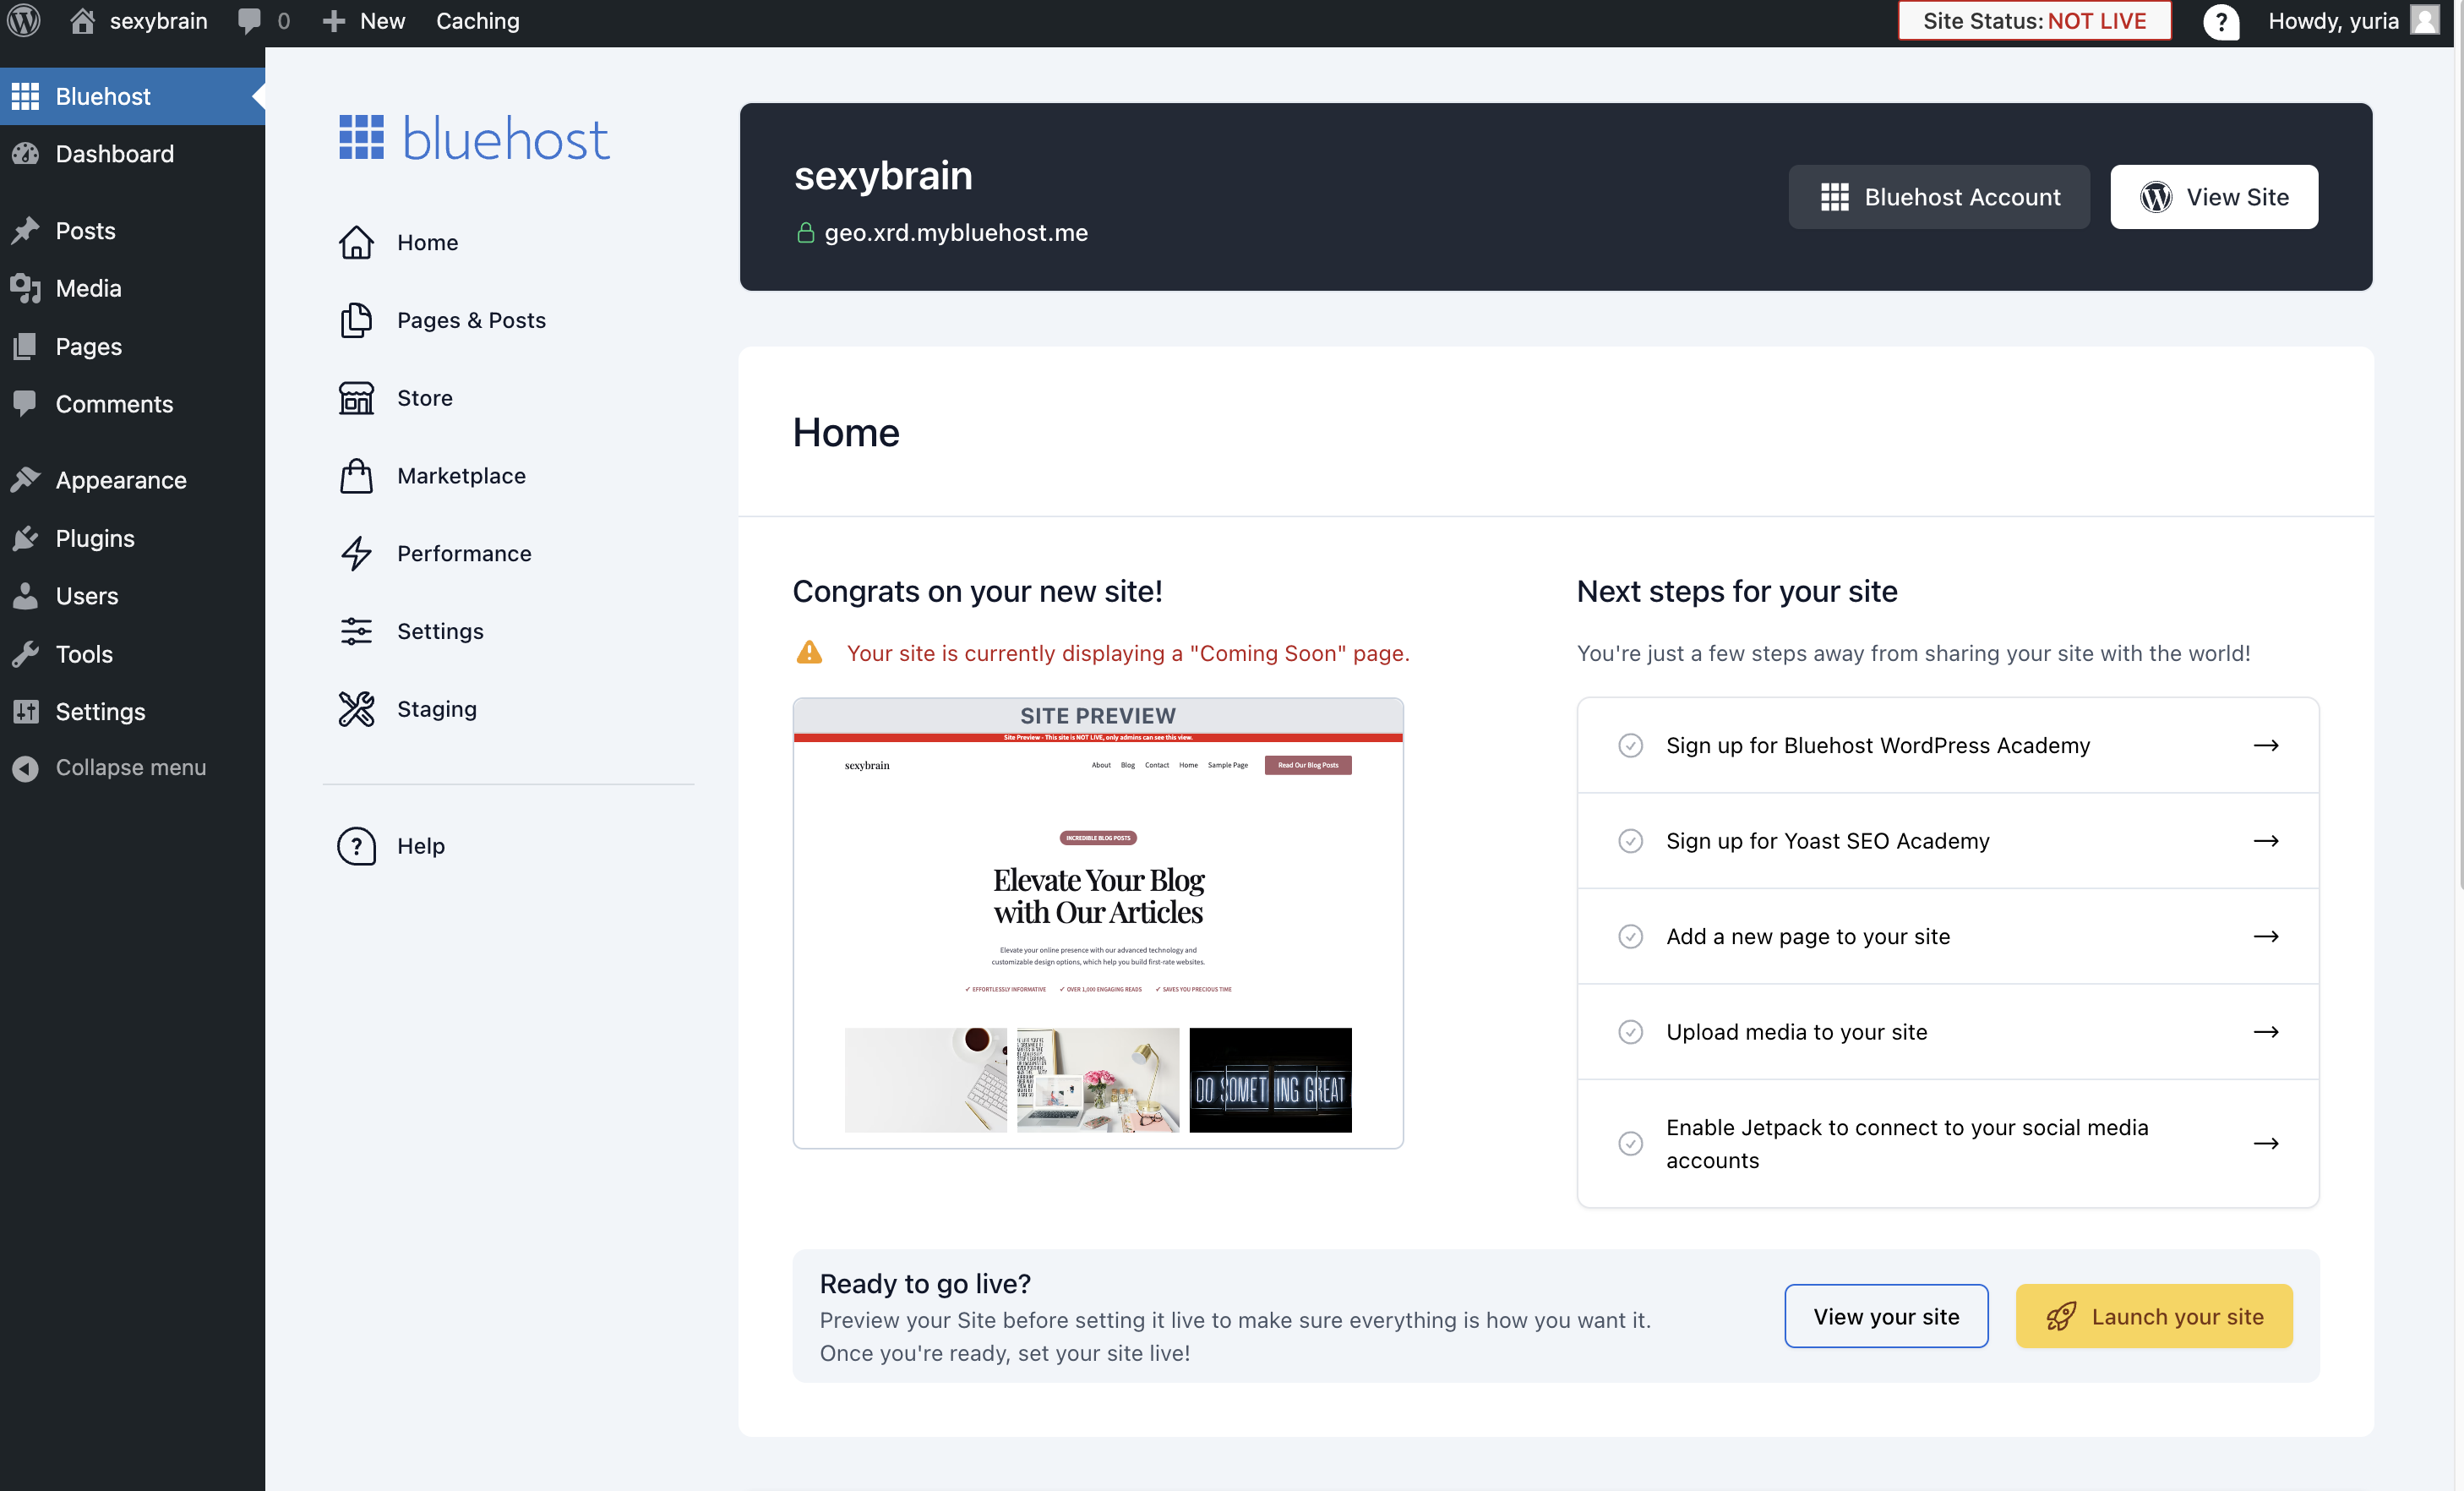Click the Plugins plug icon
This screenshot has width=2464, height=1491.
25,538
